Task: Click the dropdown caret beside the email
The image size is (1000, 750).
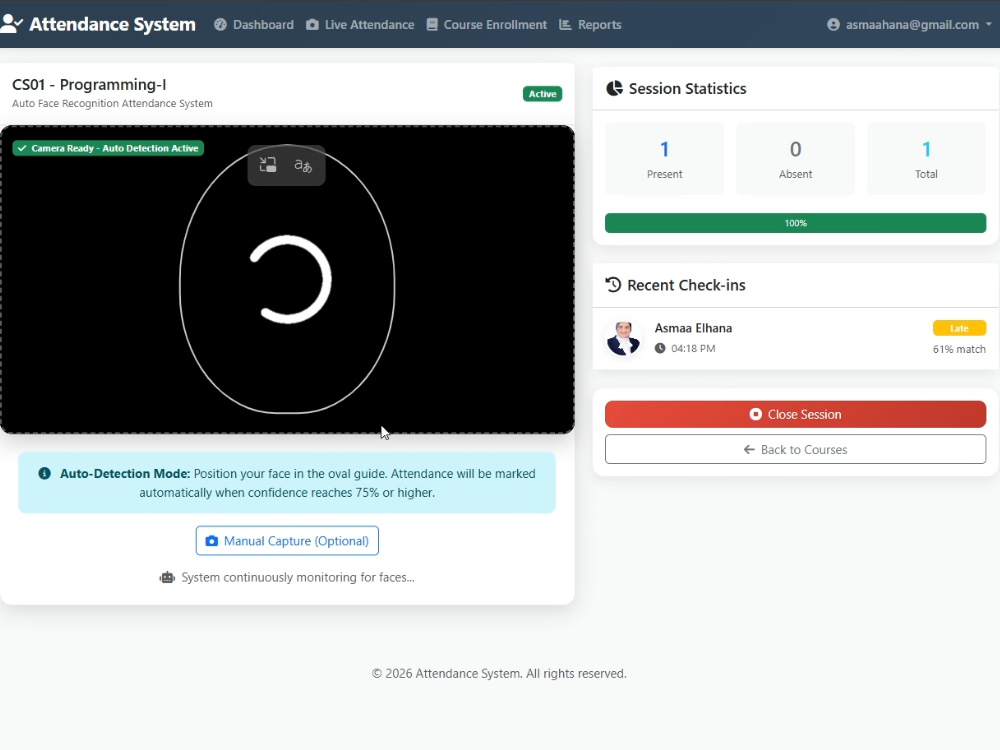Action: pos(989,24)
